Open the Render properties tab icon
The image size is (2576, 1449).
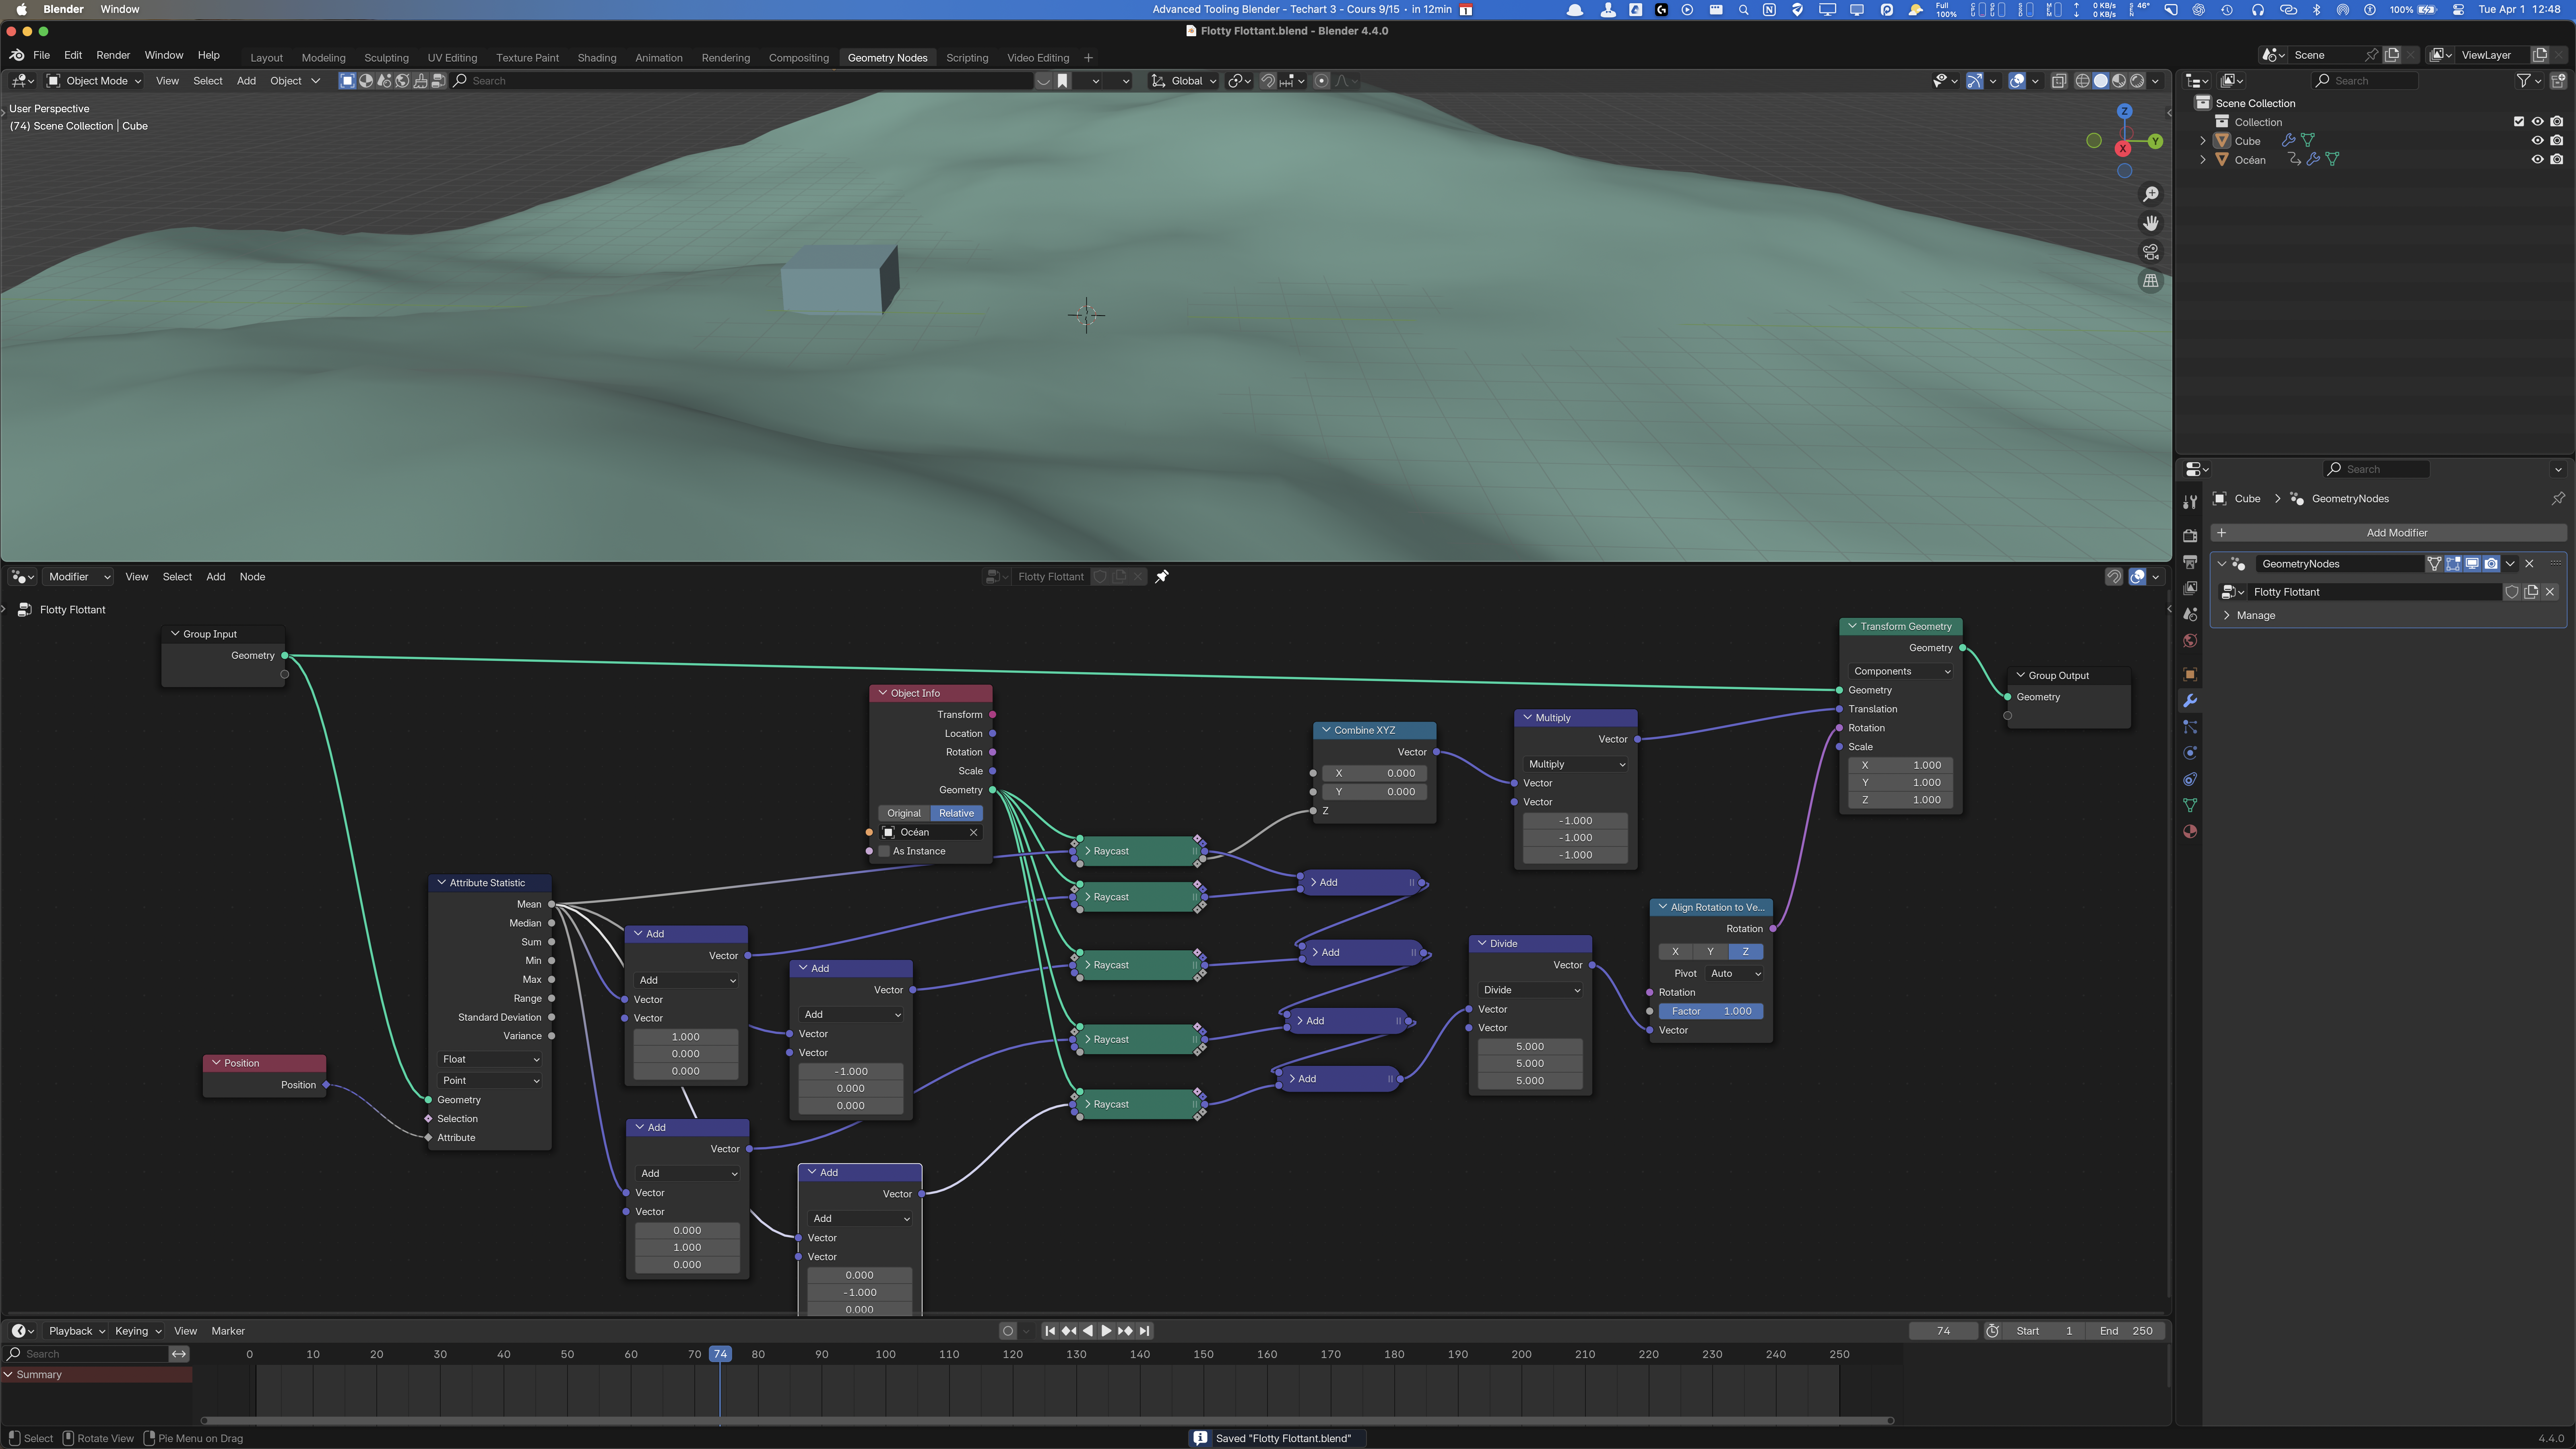2190,536
